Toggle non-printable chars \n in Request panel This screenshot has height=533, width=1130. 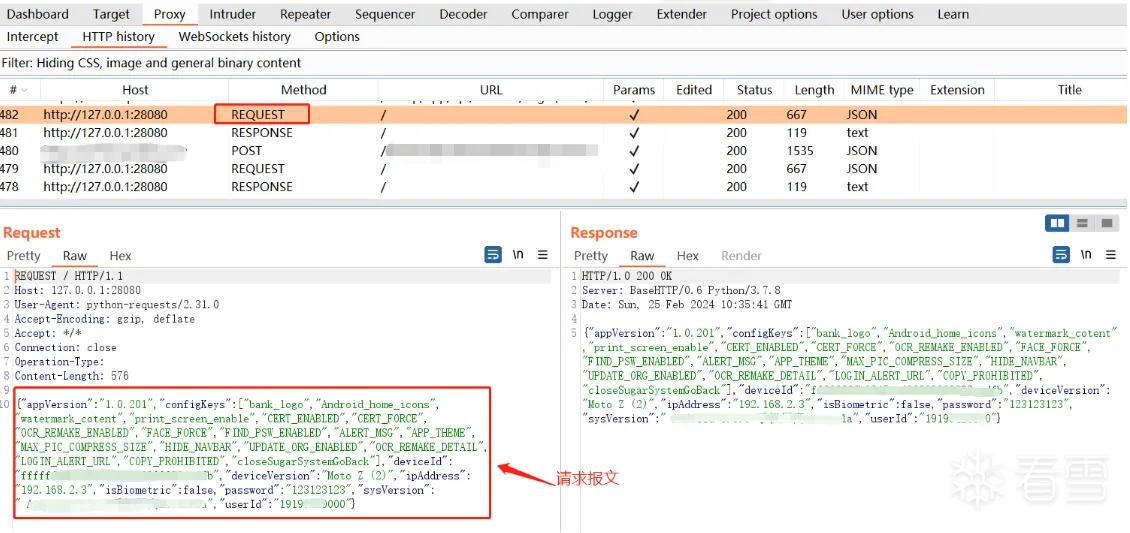[518, 255]
